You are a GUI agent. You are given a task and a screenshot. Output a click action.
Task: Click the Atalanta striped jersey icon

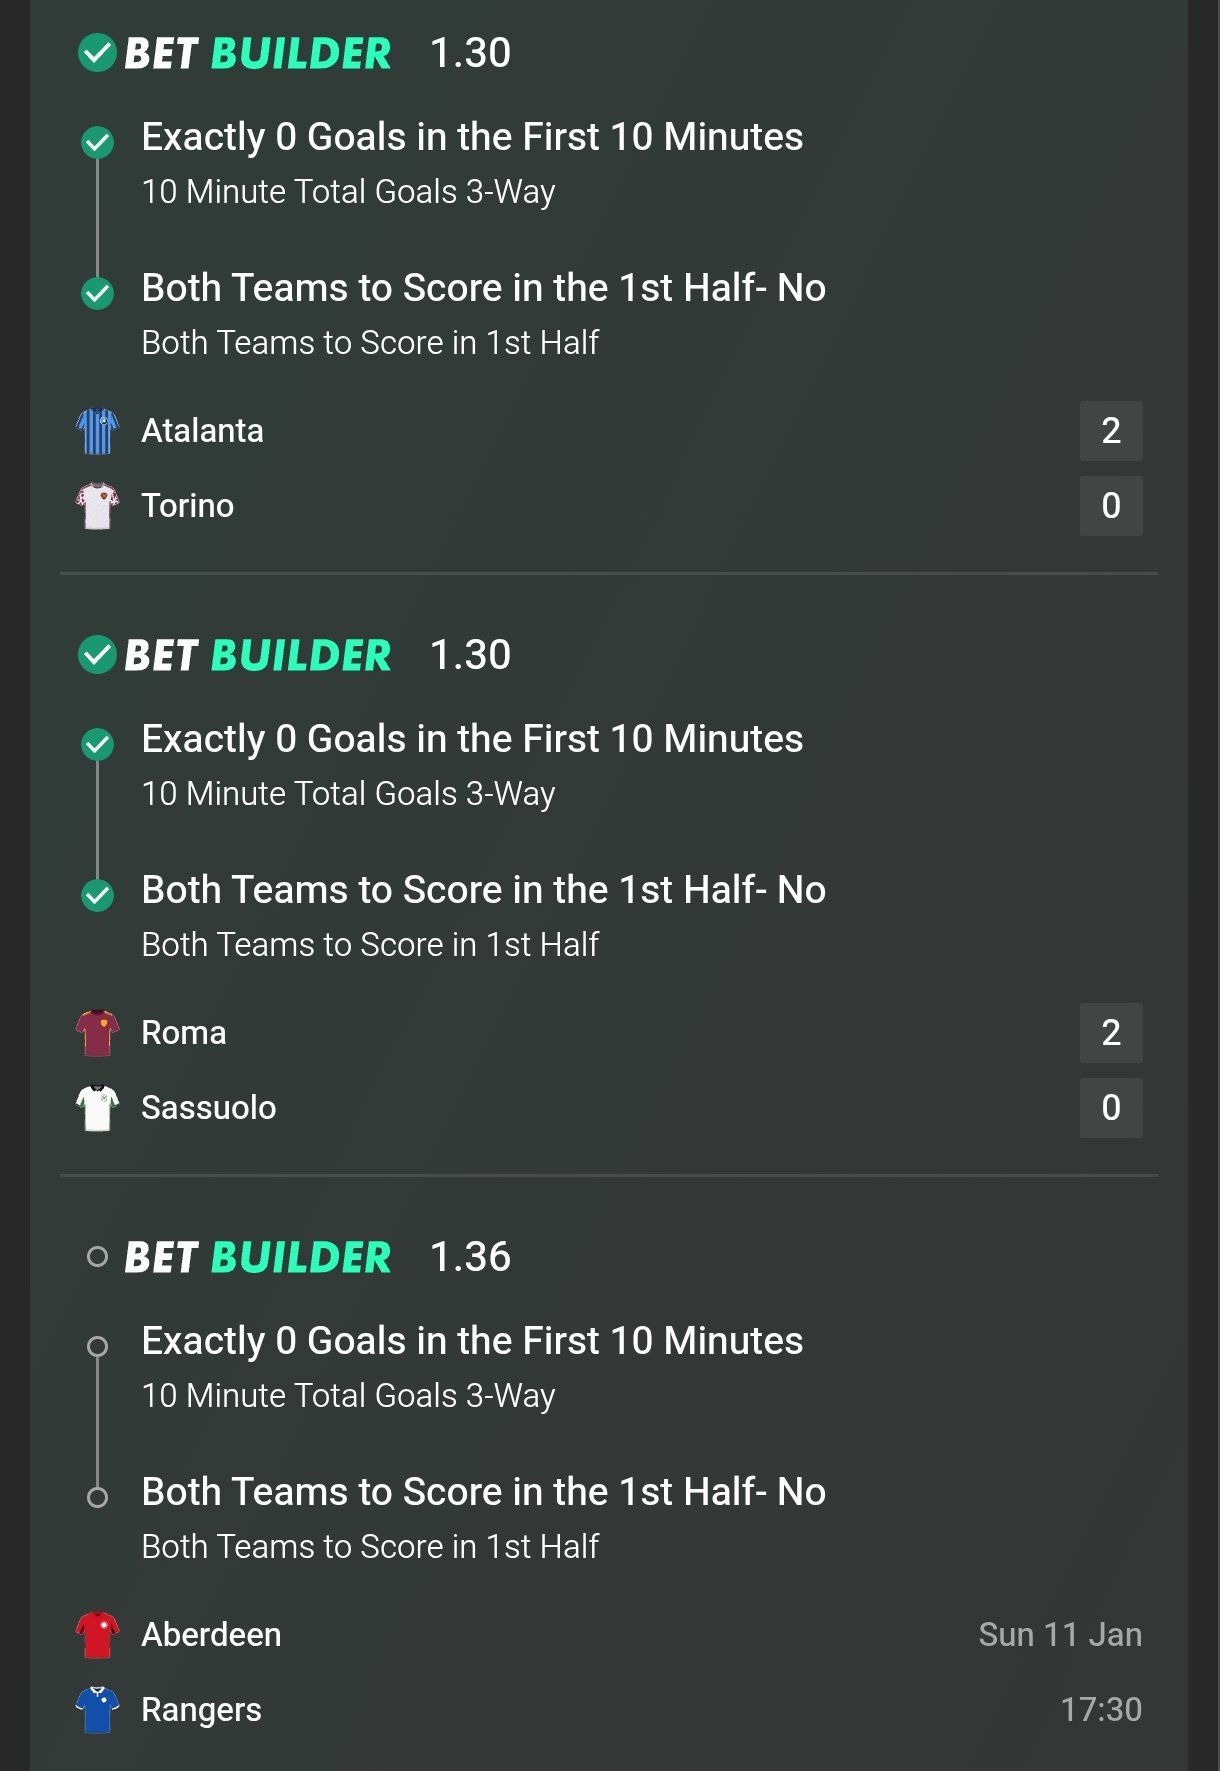pos(97,431)
